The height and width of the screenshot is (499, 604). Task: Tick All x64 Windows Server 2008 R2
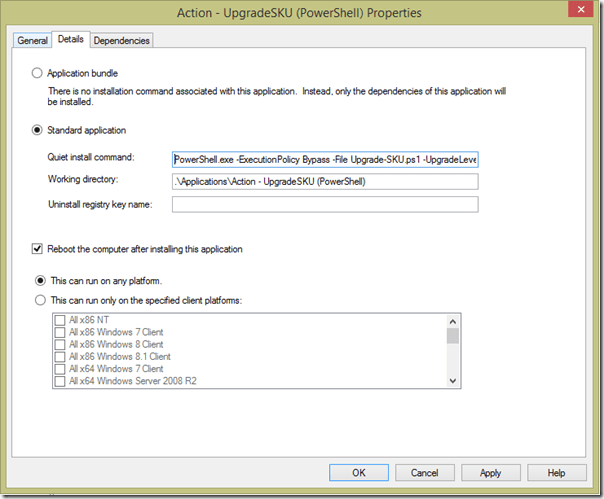[60, 380]
